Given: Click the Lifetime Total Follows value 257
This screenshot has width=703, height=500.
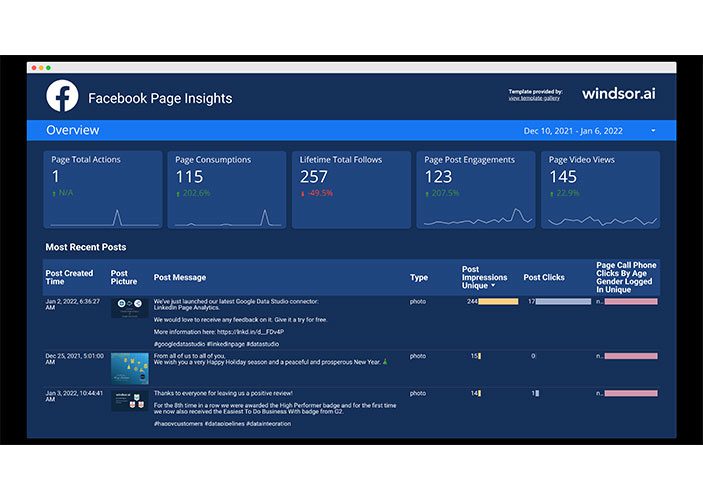Looking at the screenshot, I should (x=314, y=177).
